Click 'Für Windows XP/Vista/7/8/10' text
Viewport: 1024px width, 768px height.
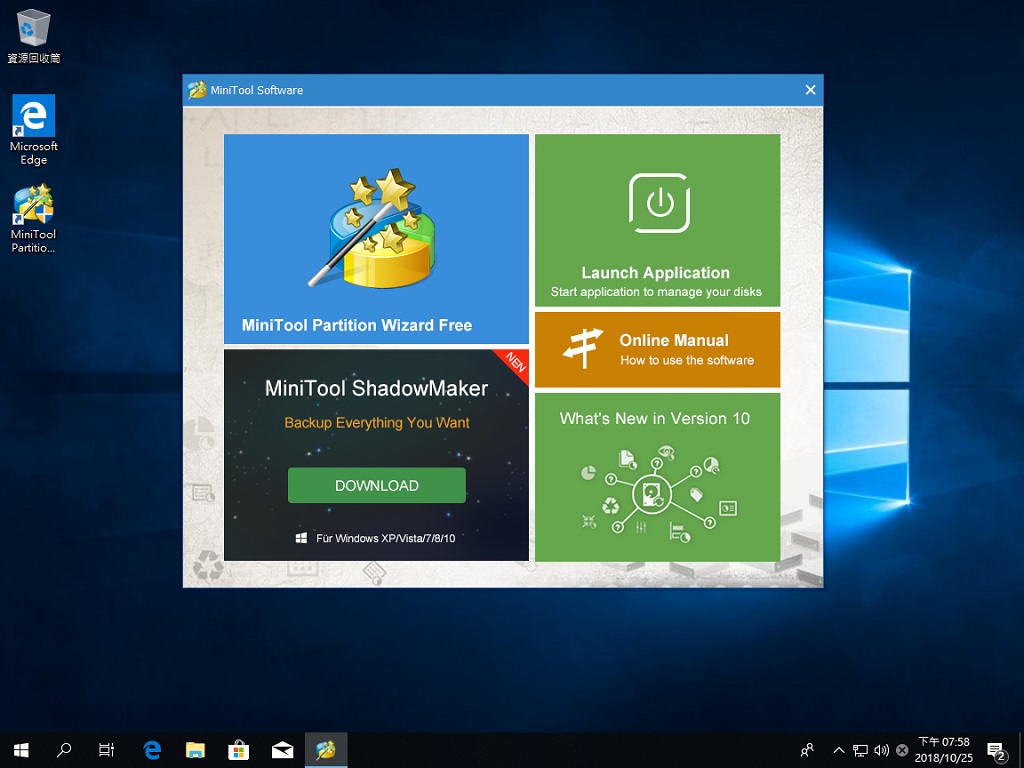coord(385,538)
